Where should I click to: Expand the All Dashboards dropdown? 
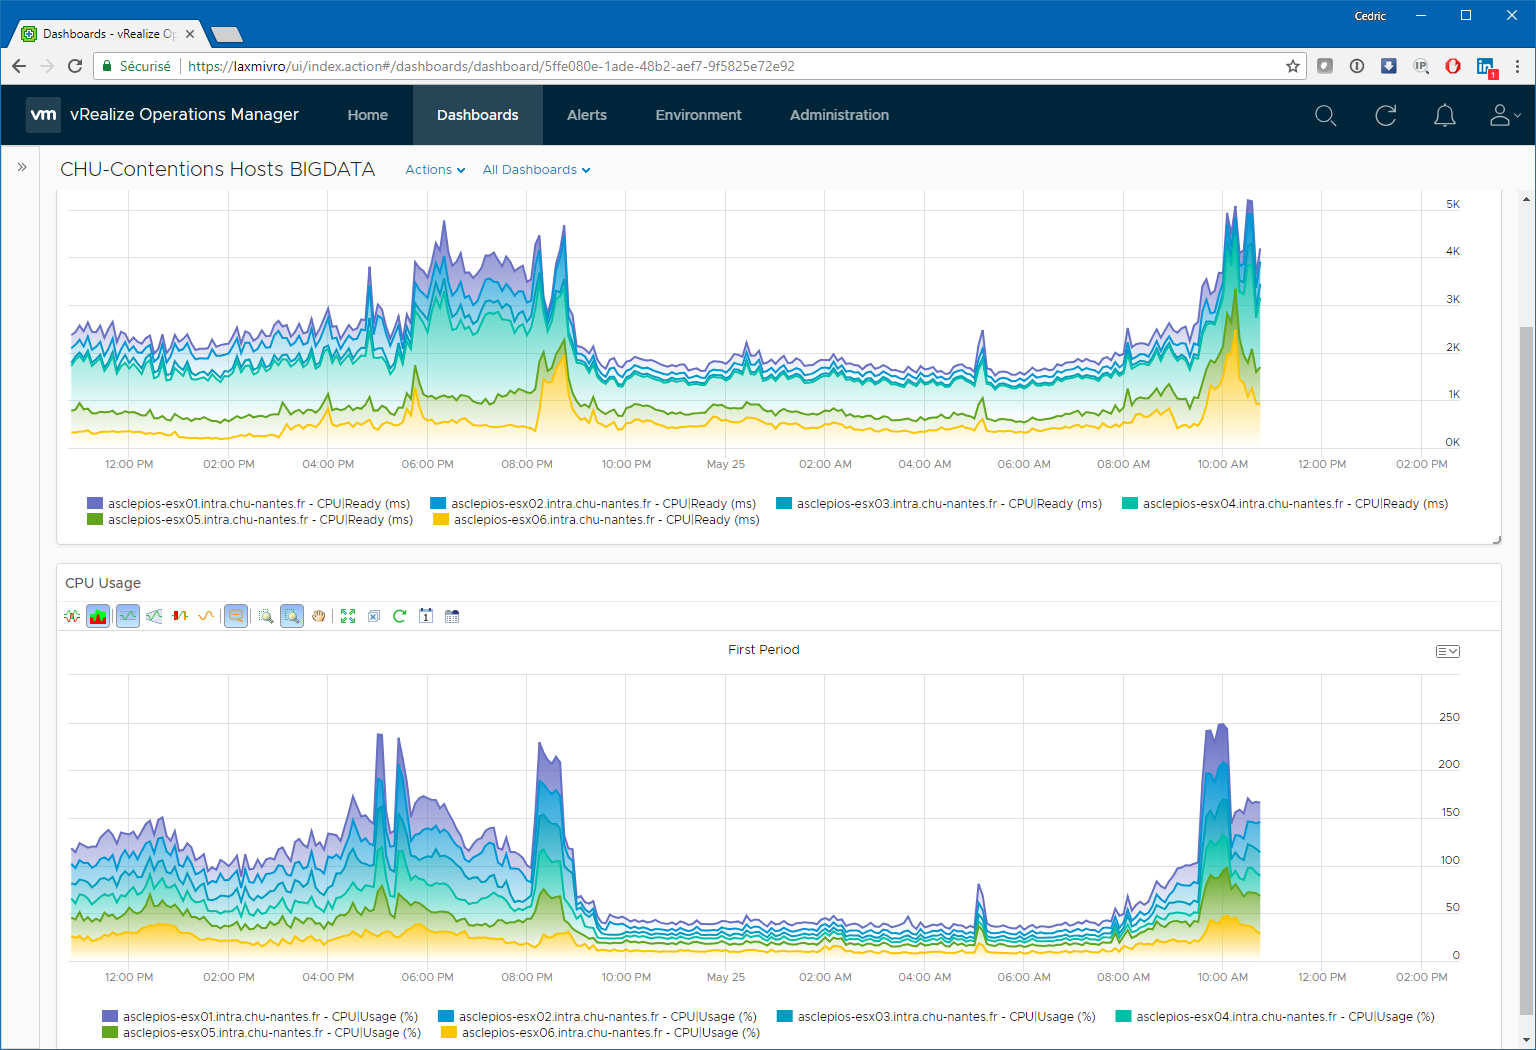(536, 170)
